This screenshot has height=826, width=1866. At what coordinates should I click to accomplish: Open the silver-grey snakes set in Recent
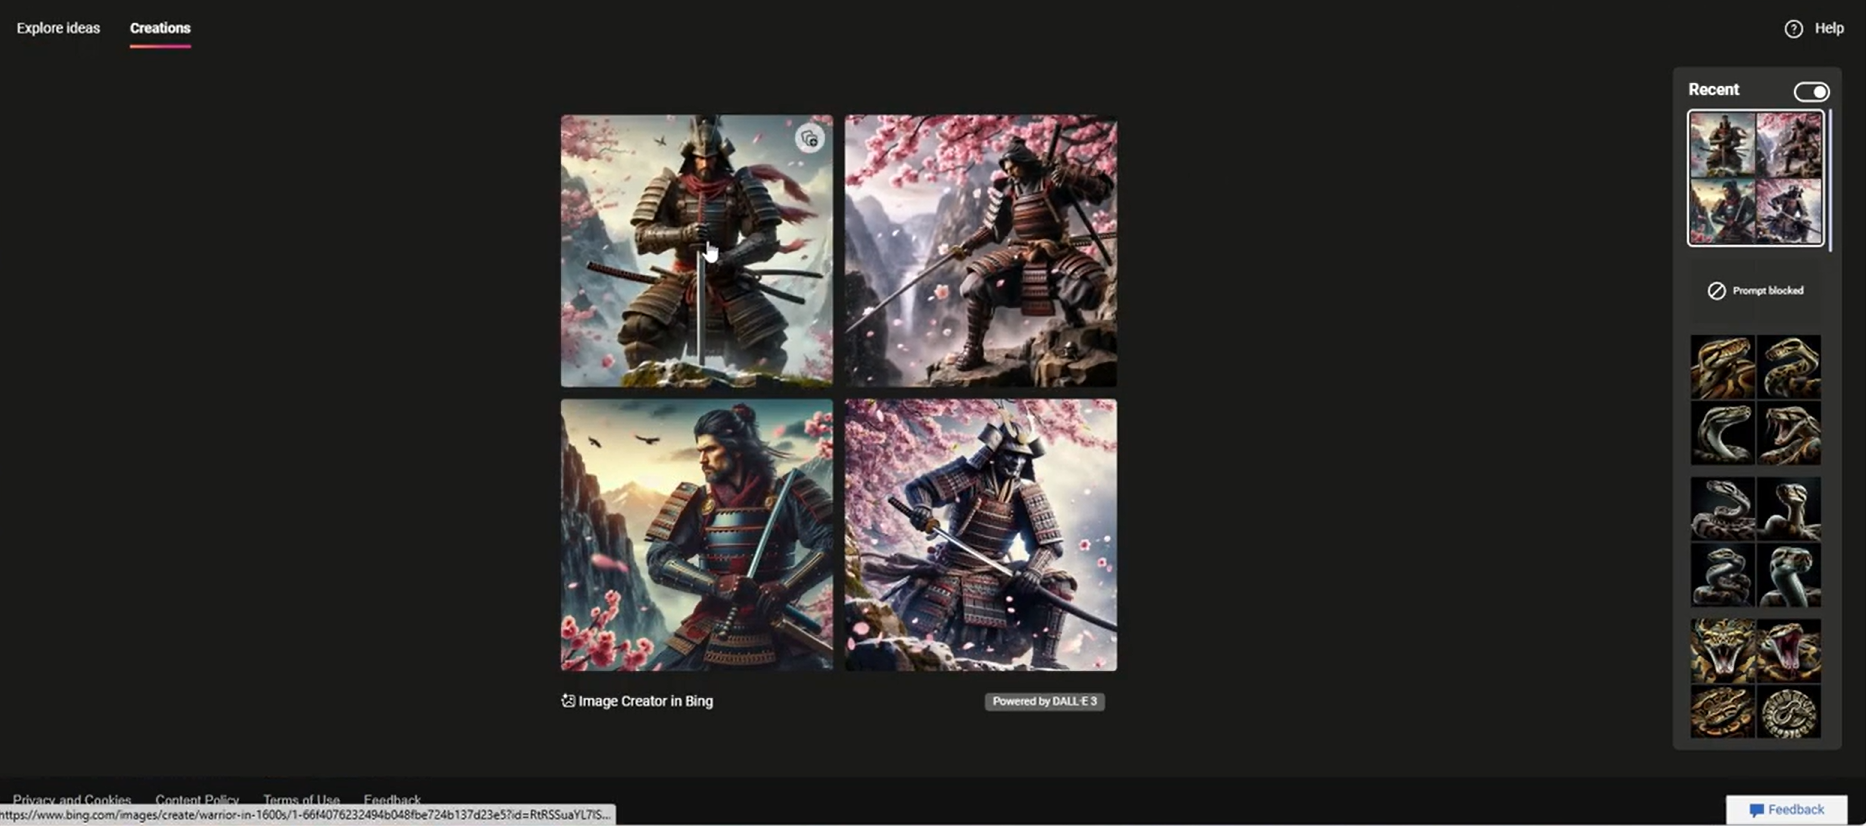pos(1755,542)
